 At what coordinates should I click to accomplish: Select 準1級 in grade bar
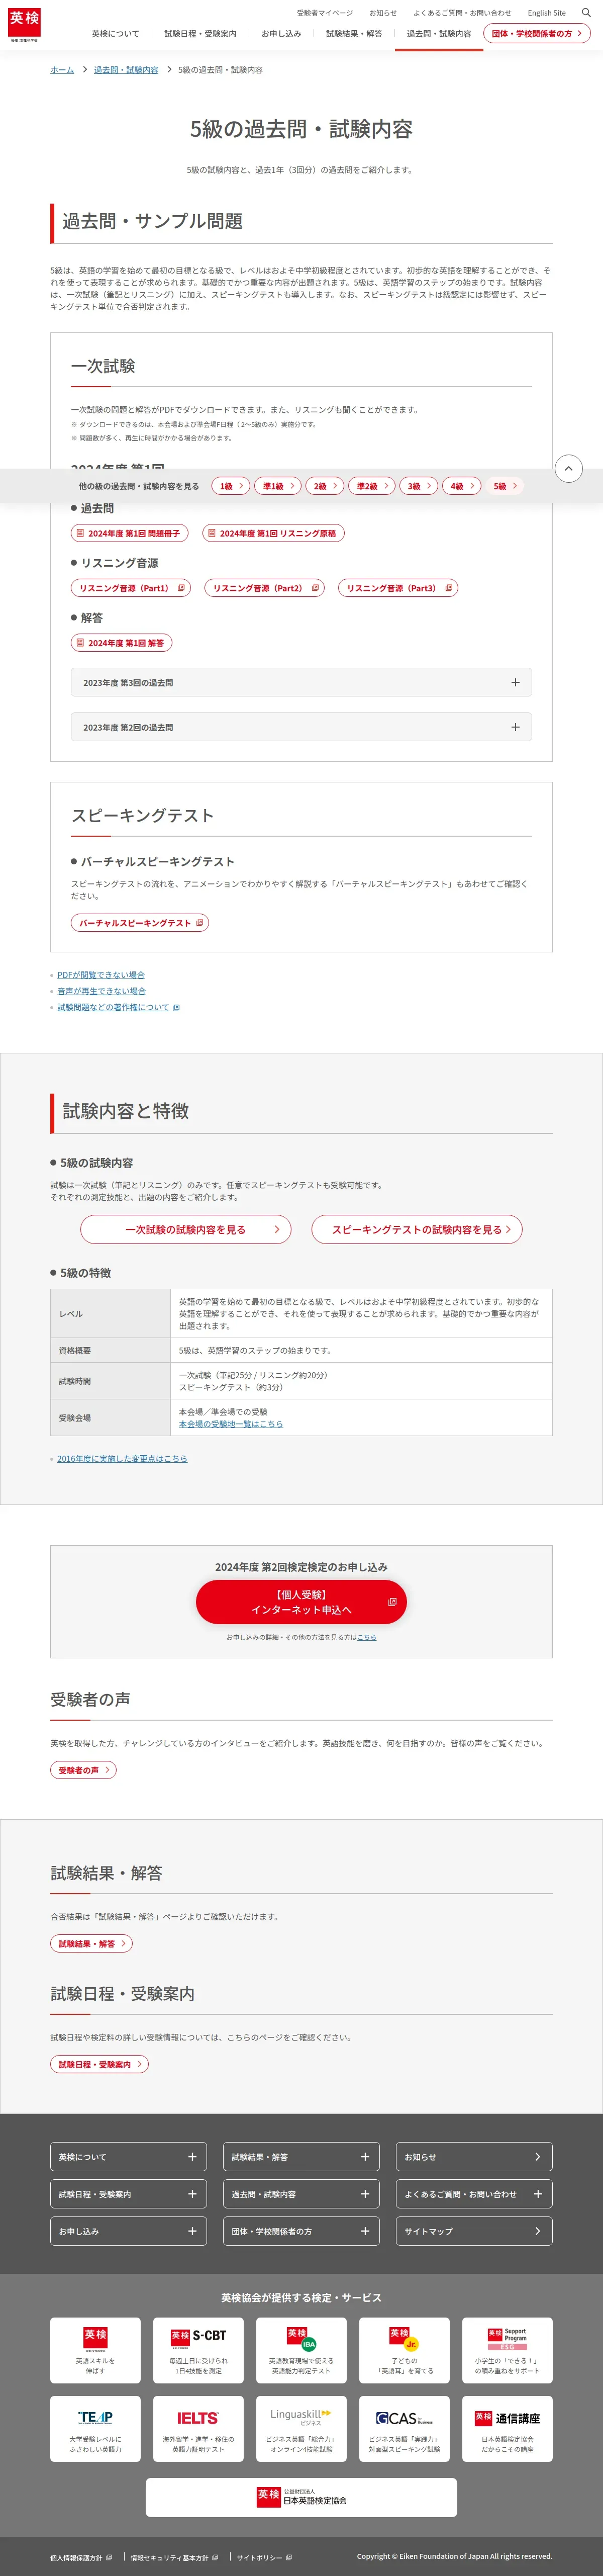point(277,486)
